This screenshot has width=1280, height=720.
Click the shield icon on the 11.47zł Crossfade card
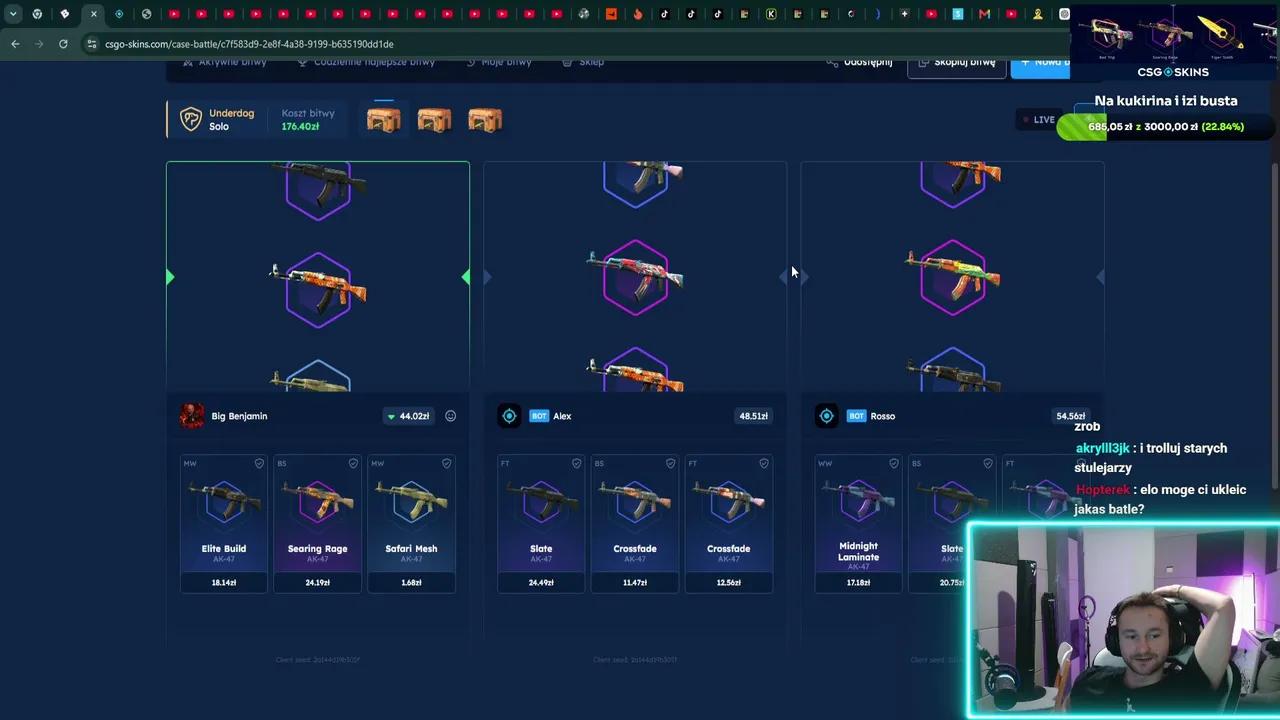670,463
